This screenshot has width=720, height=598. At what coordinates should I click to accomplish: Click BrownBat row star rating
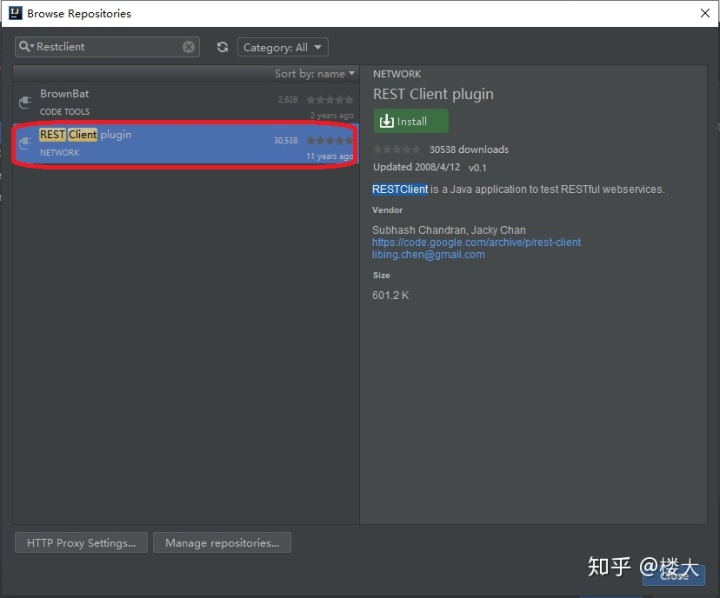tap(330, 100)
